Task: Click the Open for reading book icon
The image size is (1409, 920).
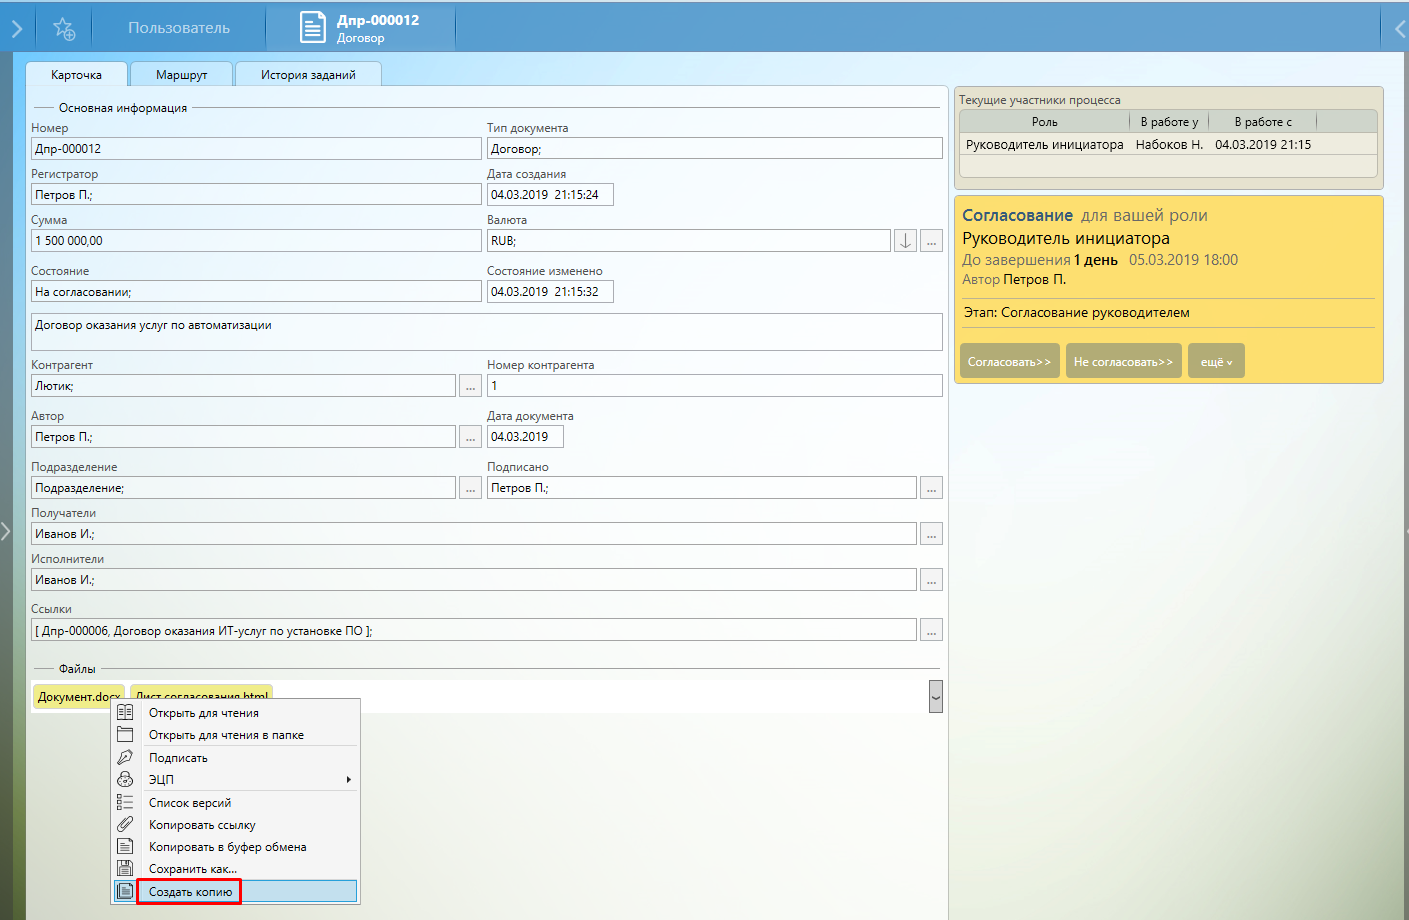Action: pos(125,712)
